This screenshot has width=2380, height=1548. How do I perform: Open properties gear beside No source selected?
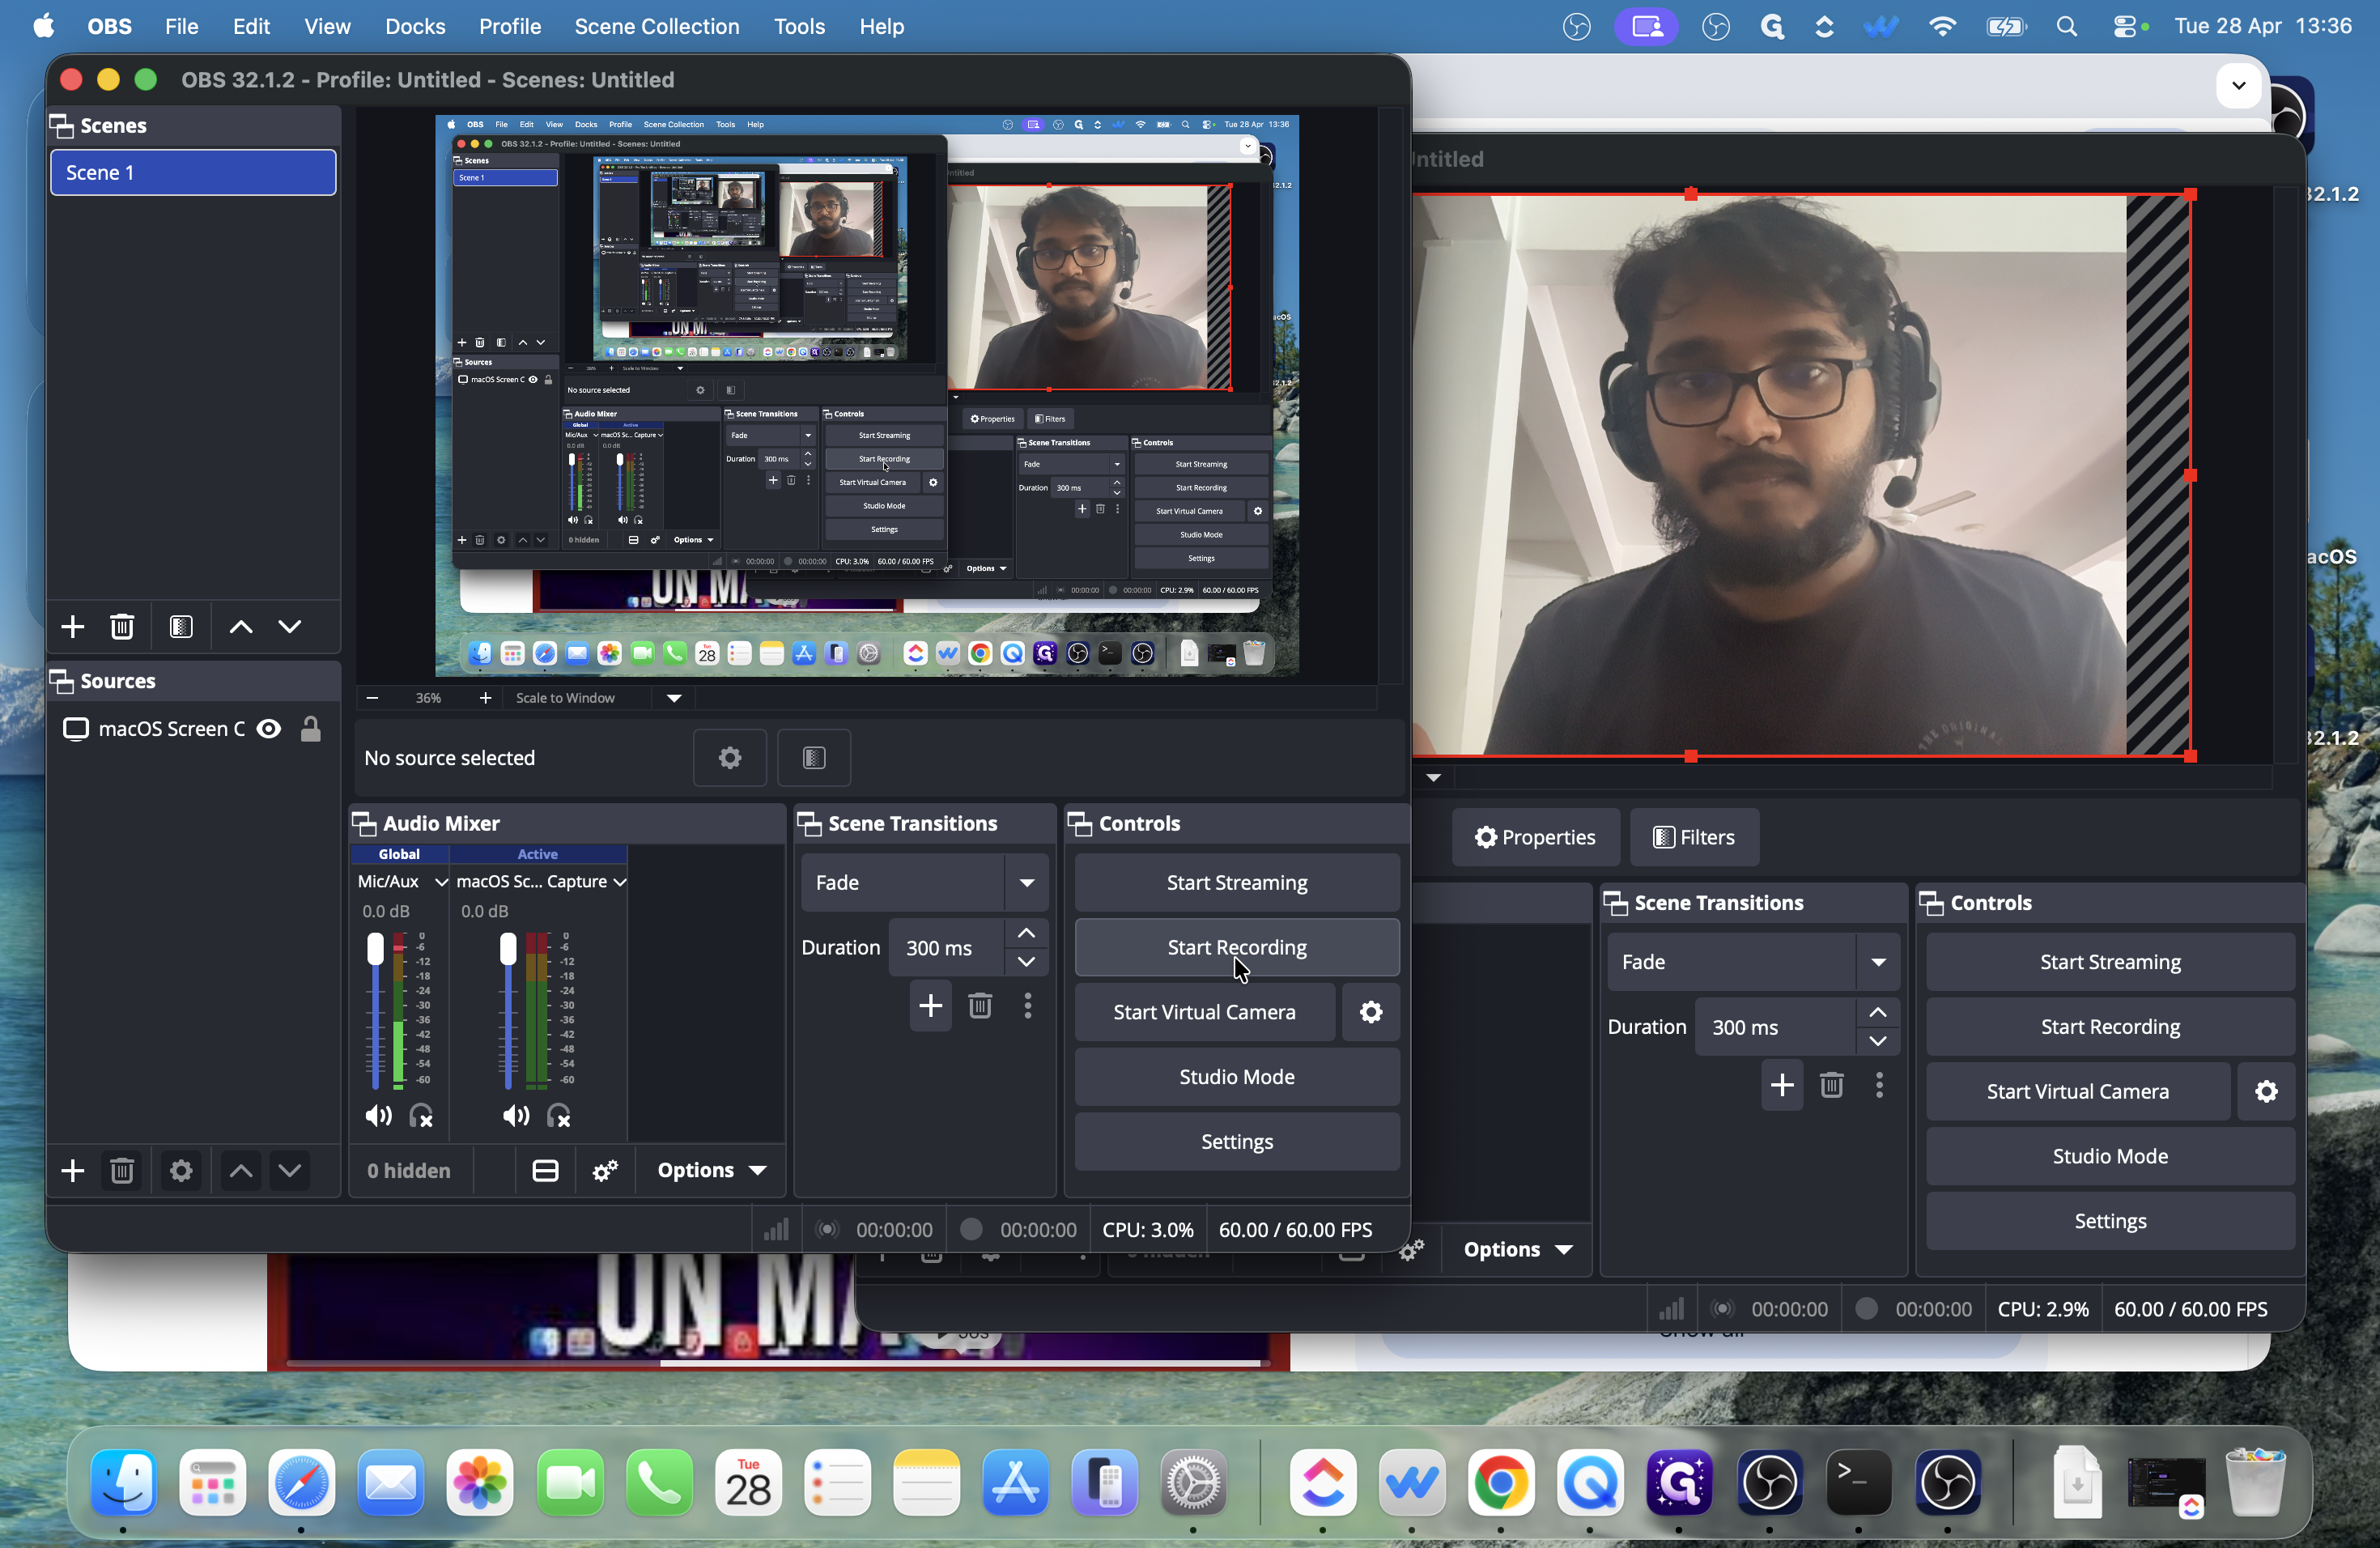click(730, 758)
